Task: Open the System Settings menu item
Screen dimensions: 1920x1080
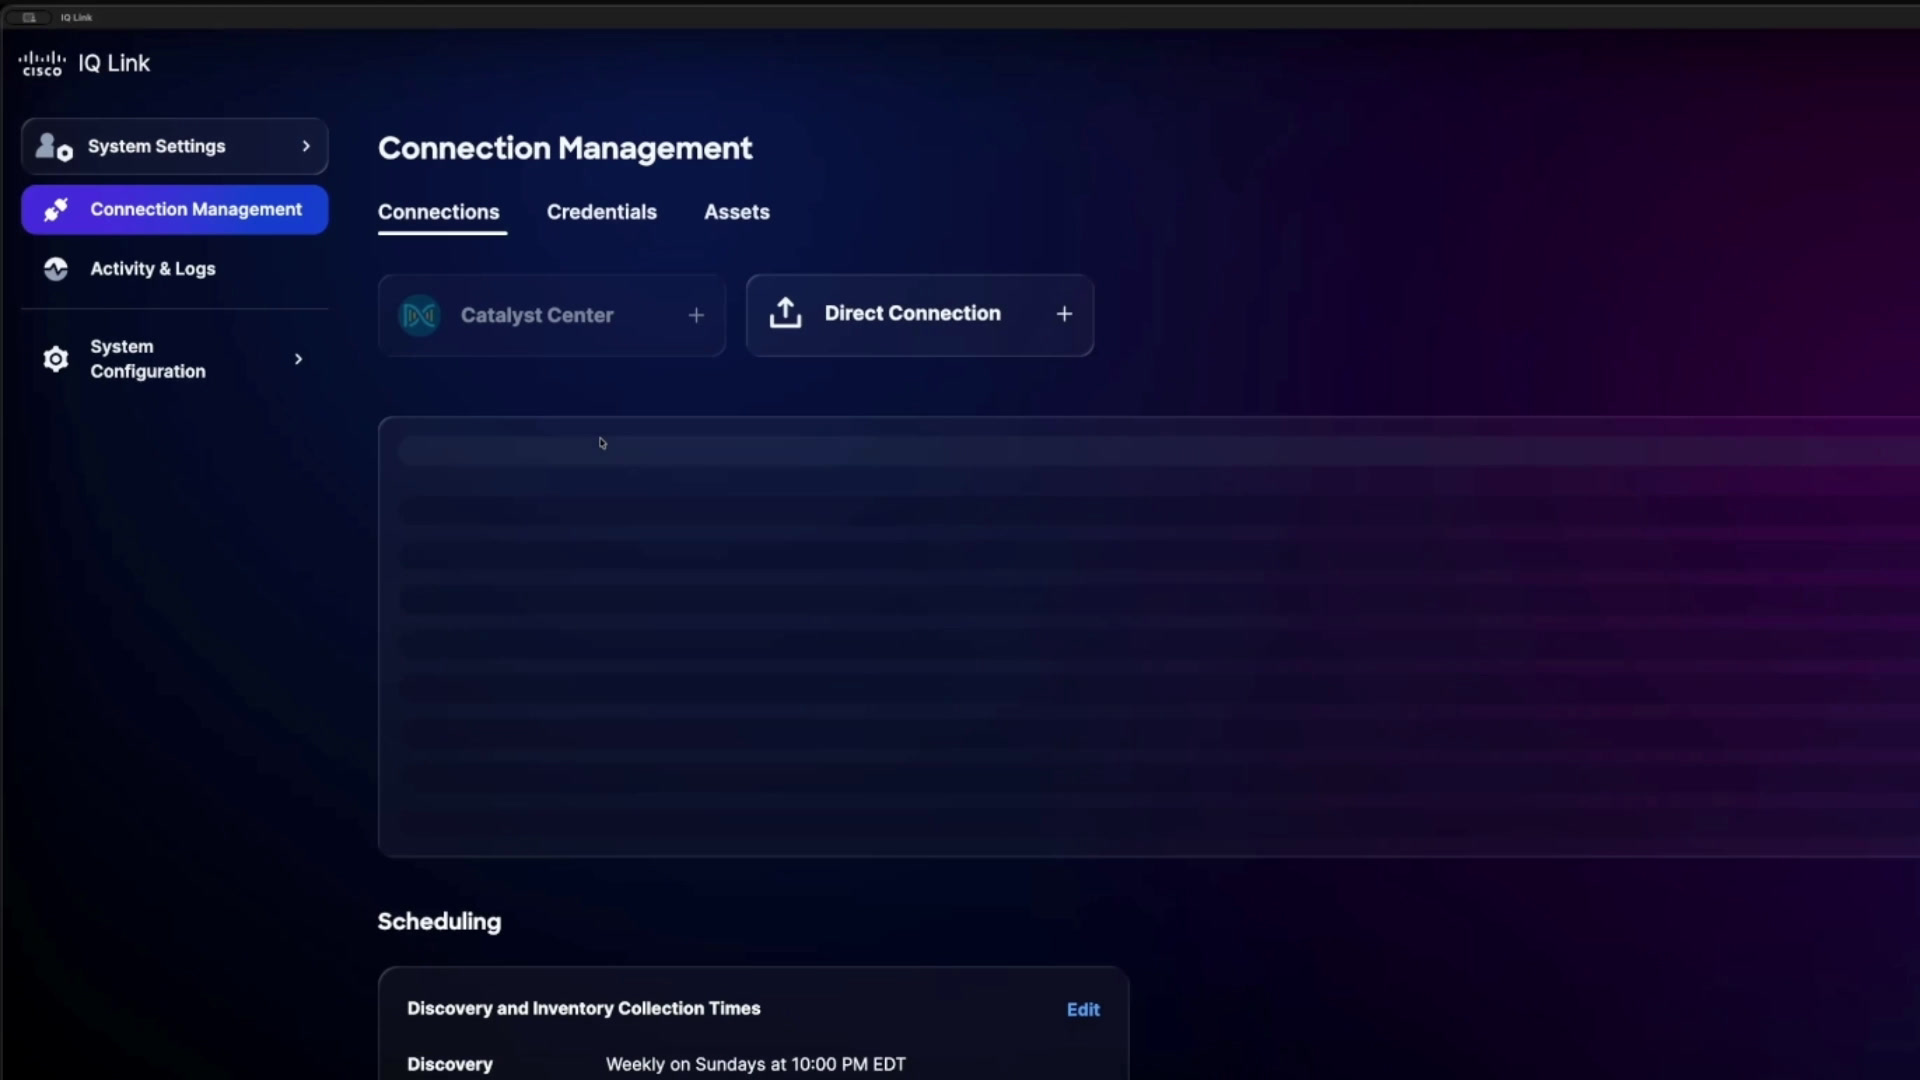Action: [175, 147]
